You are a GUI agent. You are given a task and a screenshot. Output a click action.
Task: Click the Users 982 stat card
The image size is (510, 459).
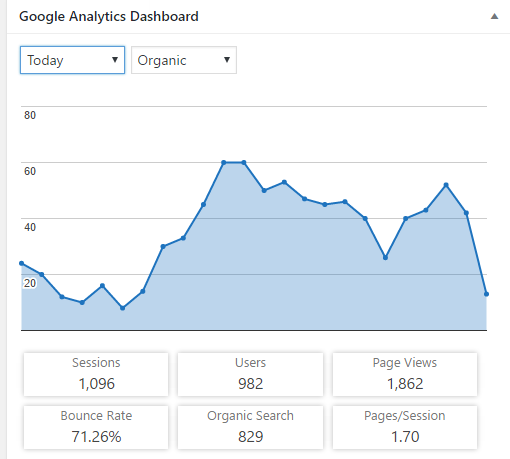click(250, 374)
